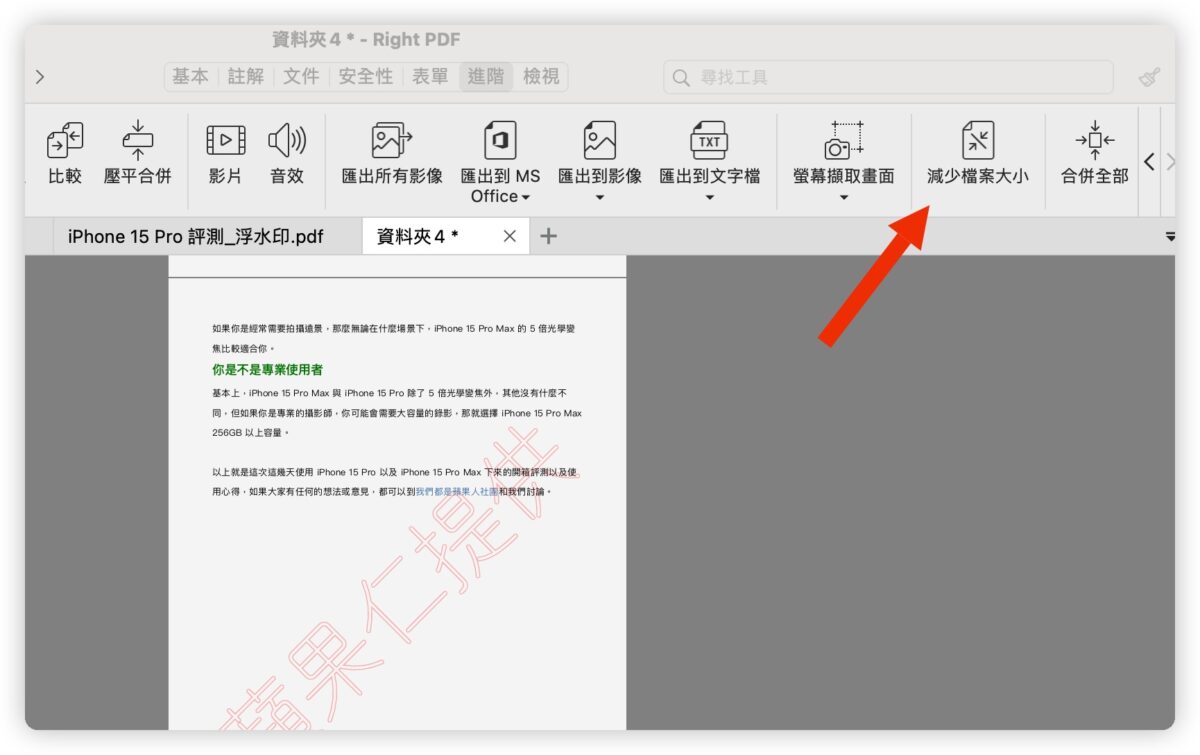The height and width of the screenshot is (755, 1200).
Task: Click the brush icon beside the search field
Action: (x=1149, y=77)
